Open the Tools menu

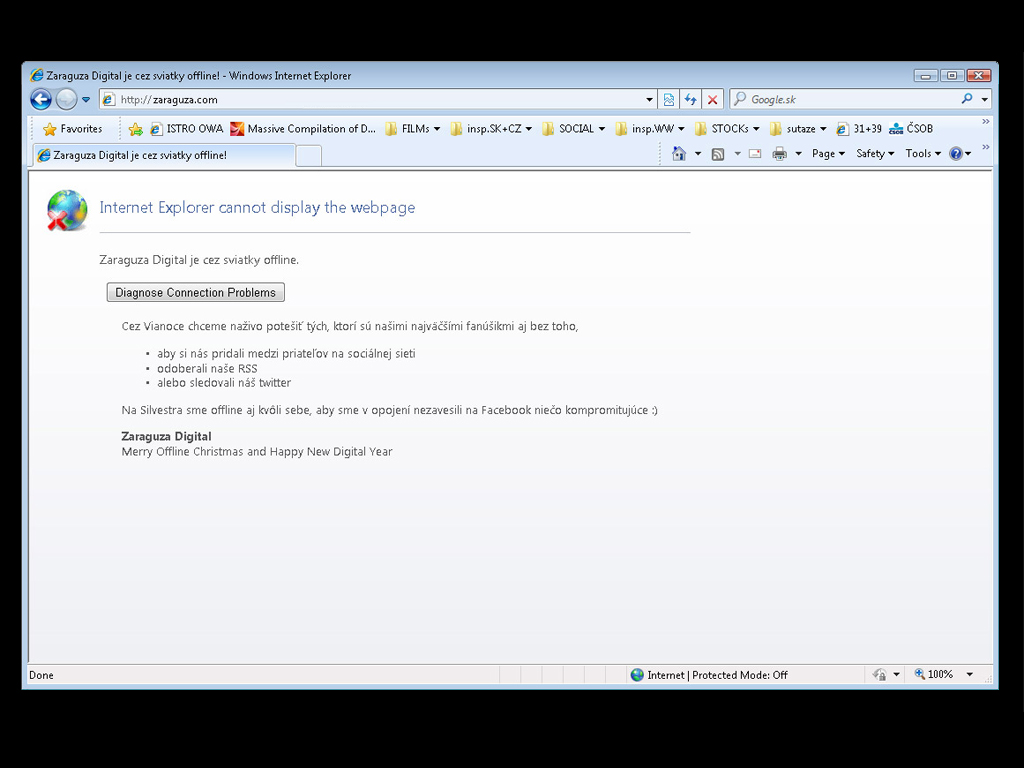coord(923,153)
